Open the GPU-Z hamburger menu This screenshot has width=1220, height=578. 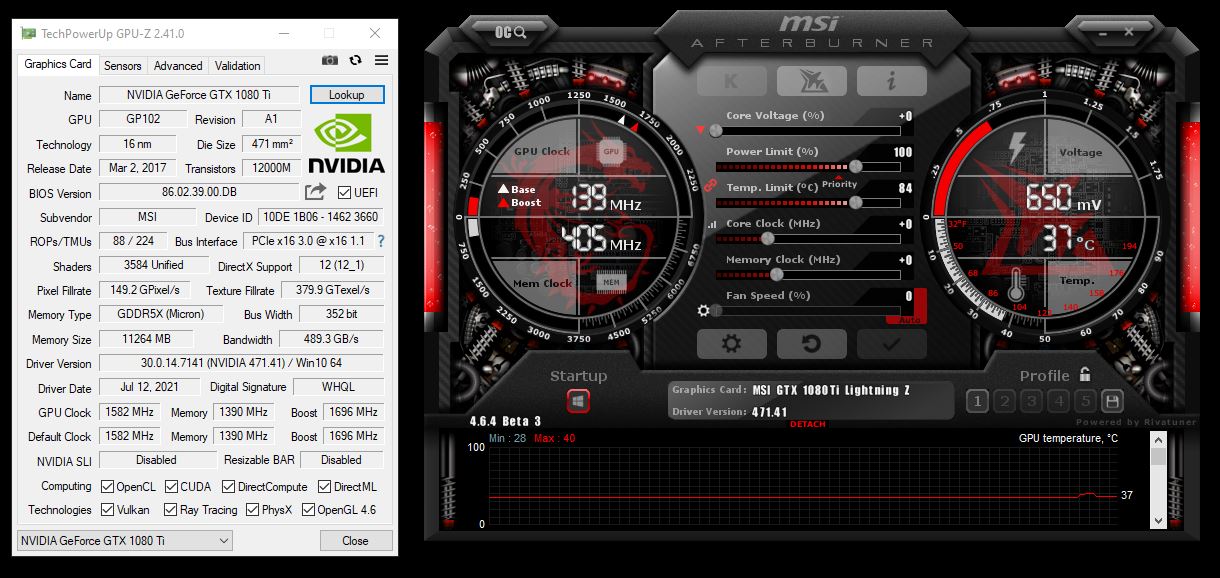point(381,60)
